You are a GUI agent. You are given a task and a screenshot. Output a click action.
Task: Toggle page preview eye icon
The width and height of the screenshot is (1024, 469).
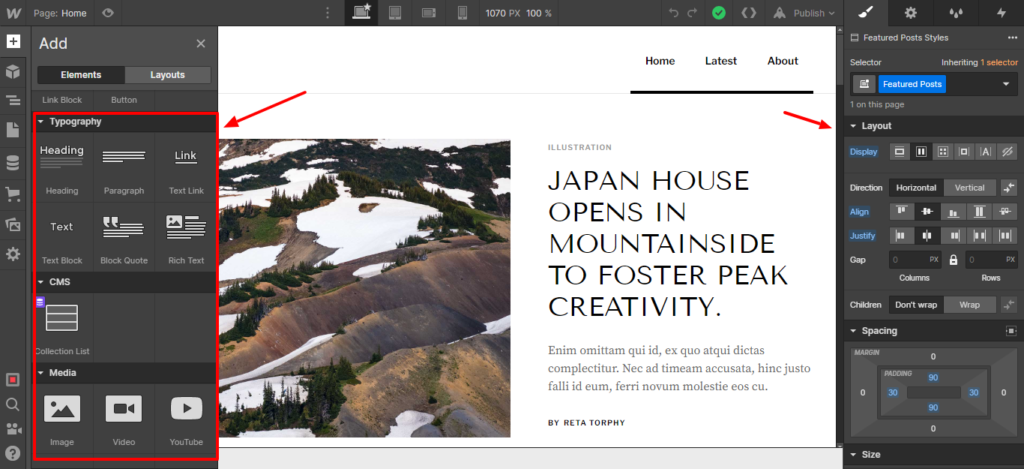(x=108, y=13)
